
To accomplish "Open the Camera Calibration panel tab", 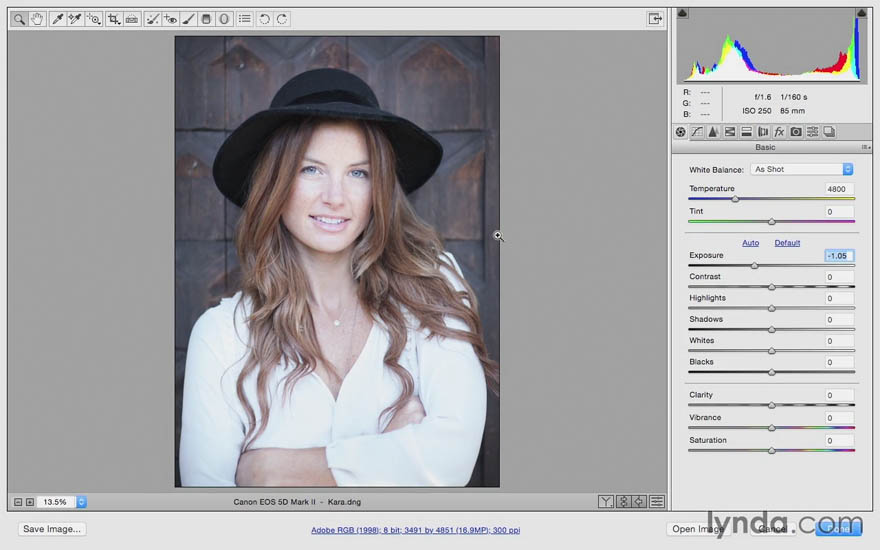I will point(796,132).
